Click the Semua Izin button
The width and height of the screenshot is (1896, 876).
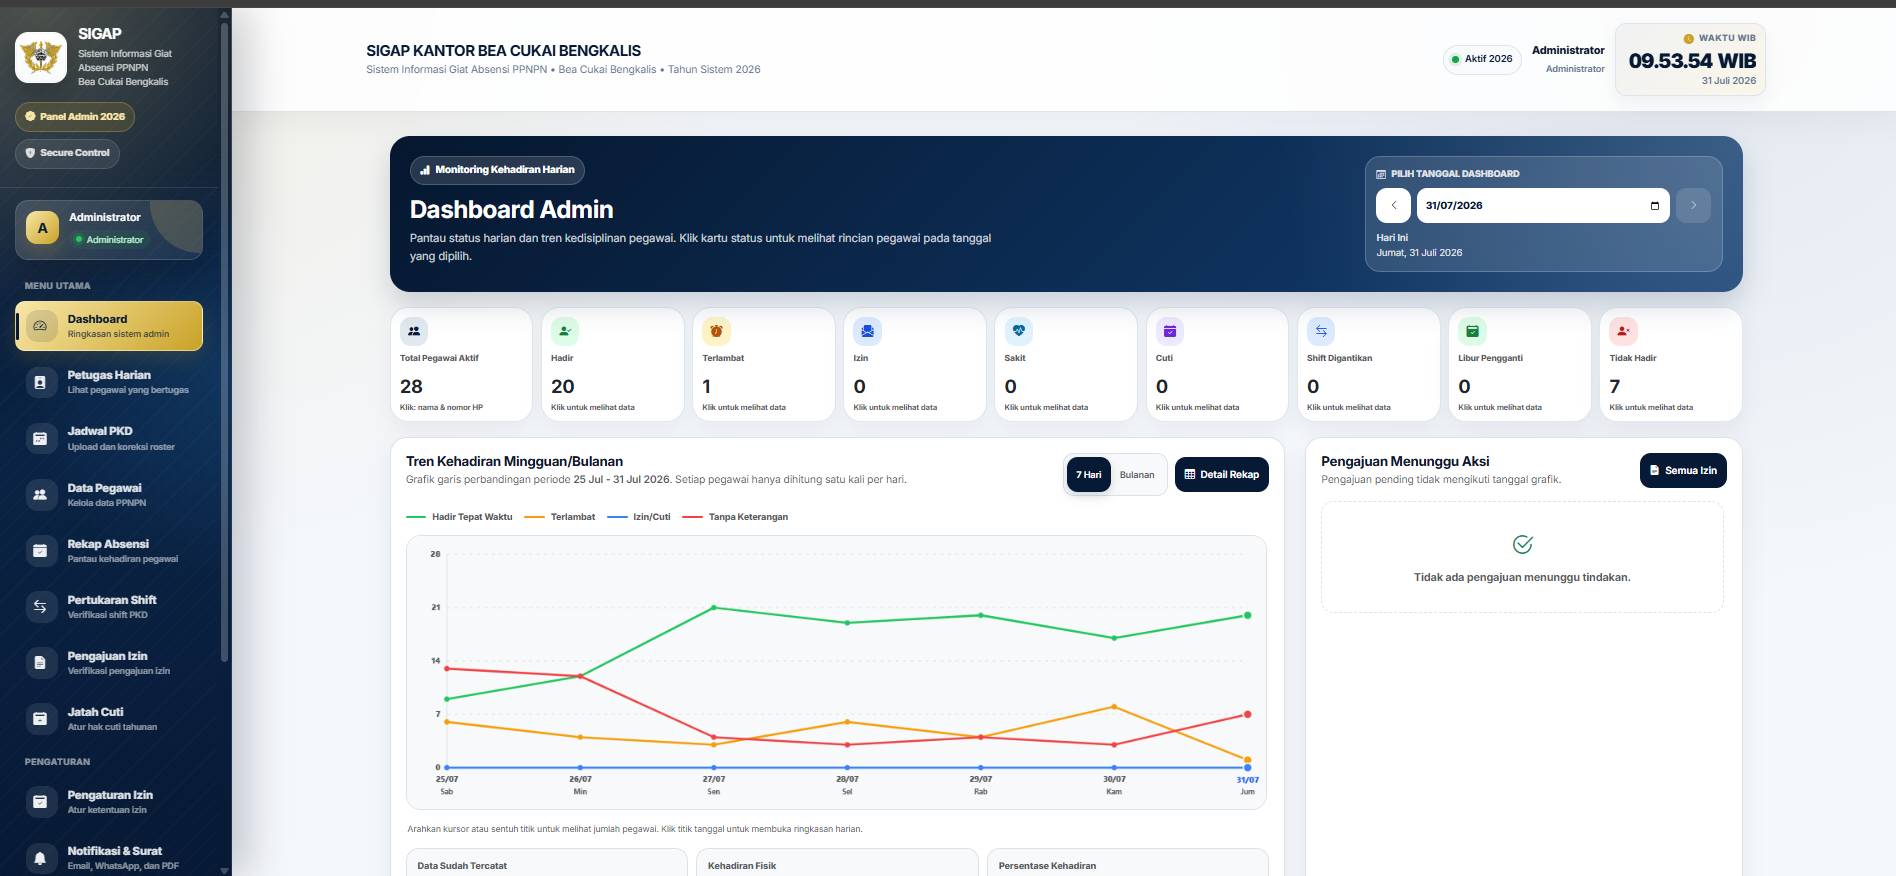pyautogui.click(x=1683, y=471)
